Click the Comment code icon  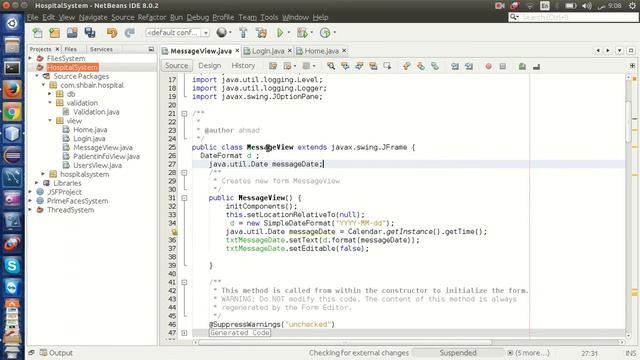pyautogui.click(x=522, y=66)
